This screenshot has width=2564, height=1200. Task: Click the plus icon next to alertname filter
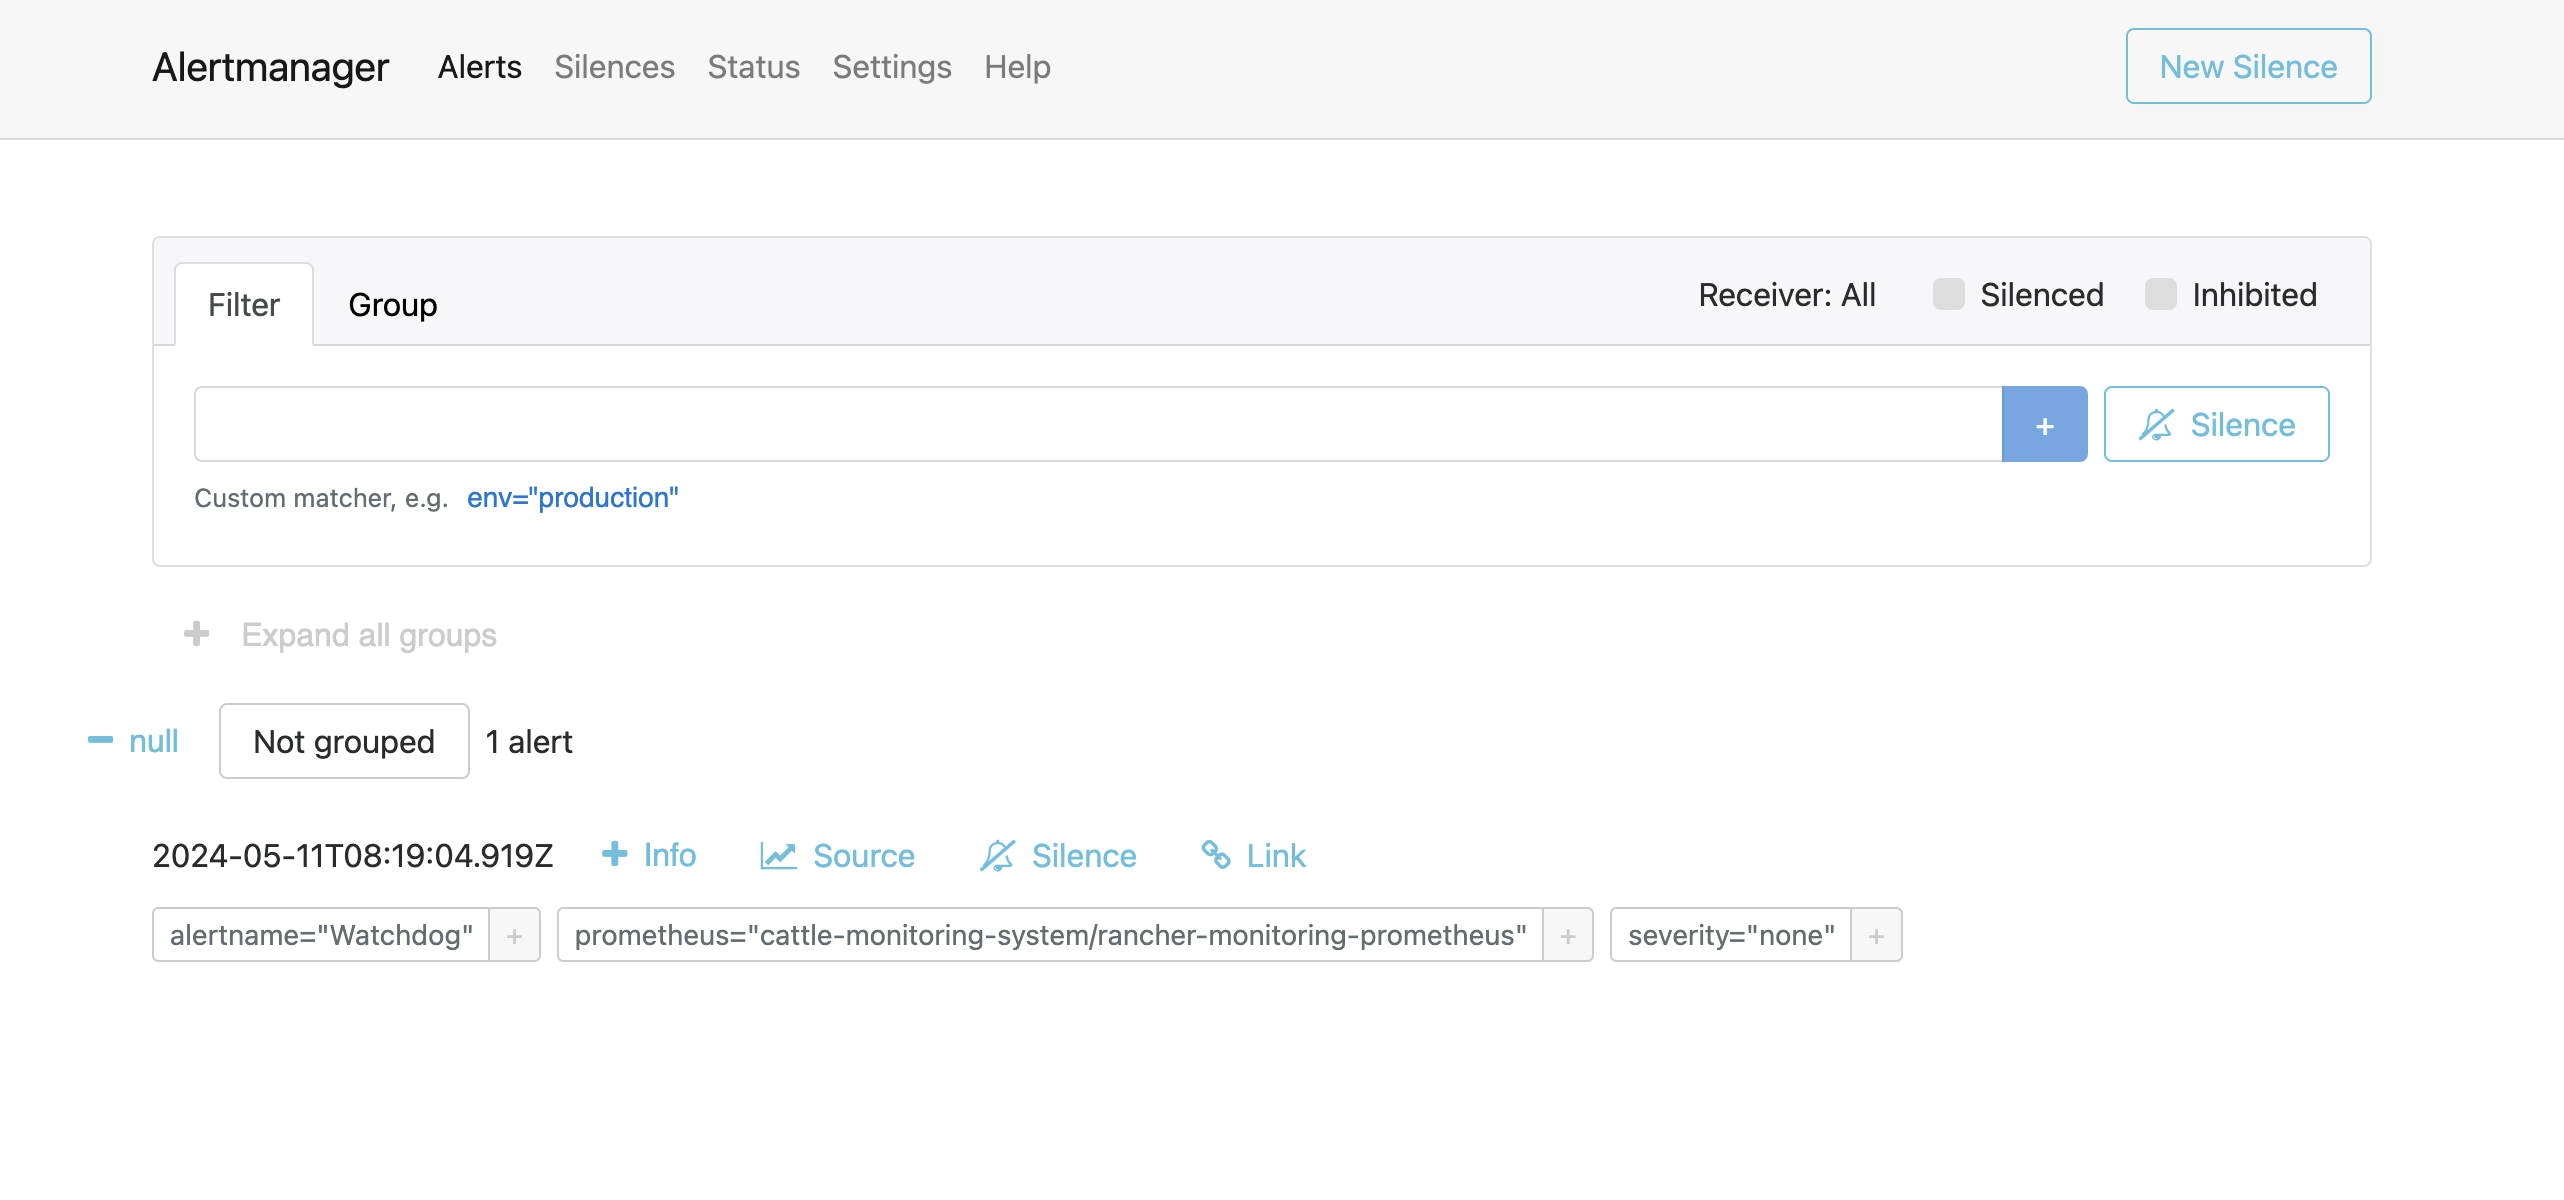point(513,934)
